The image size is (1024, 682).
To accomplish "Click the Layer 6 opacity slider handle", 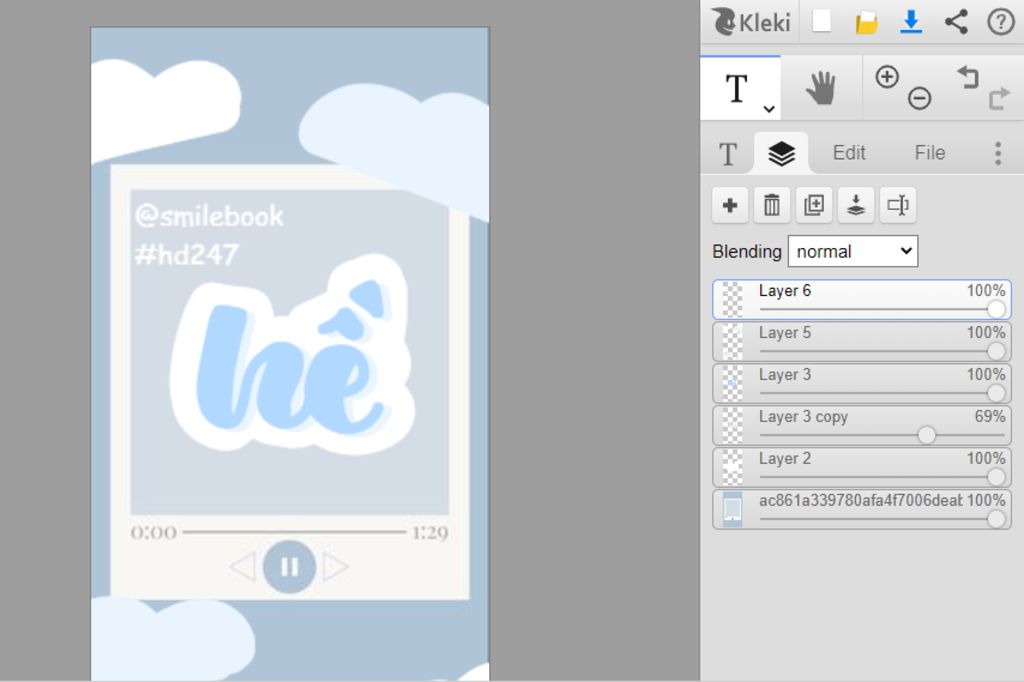I will pos(996,309).
